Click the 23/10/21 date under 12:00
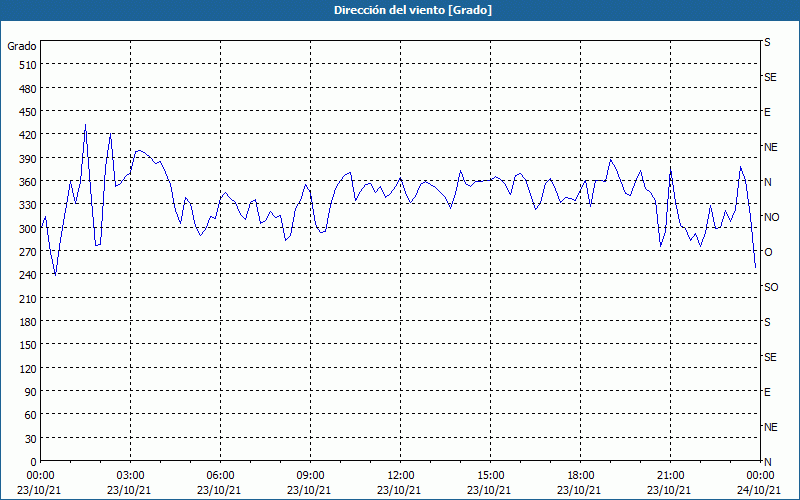The width and height of the screenshot is (800, 500). point(399,490)
